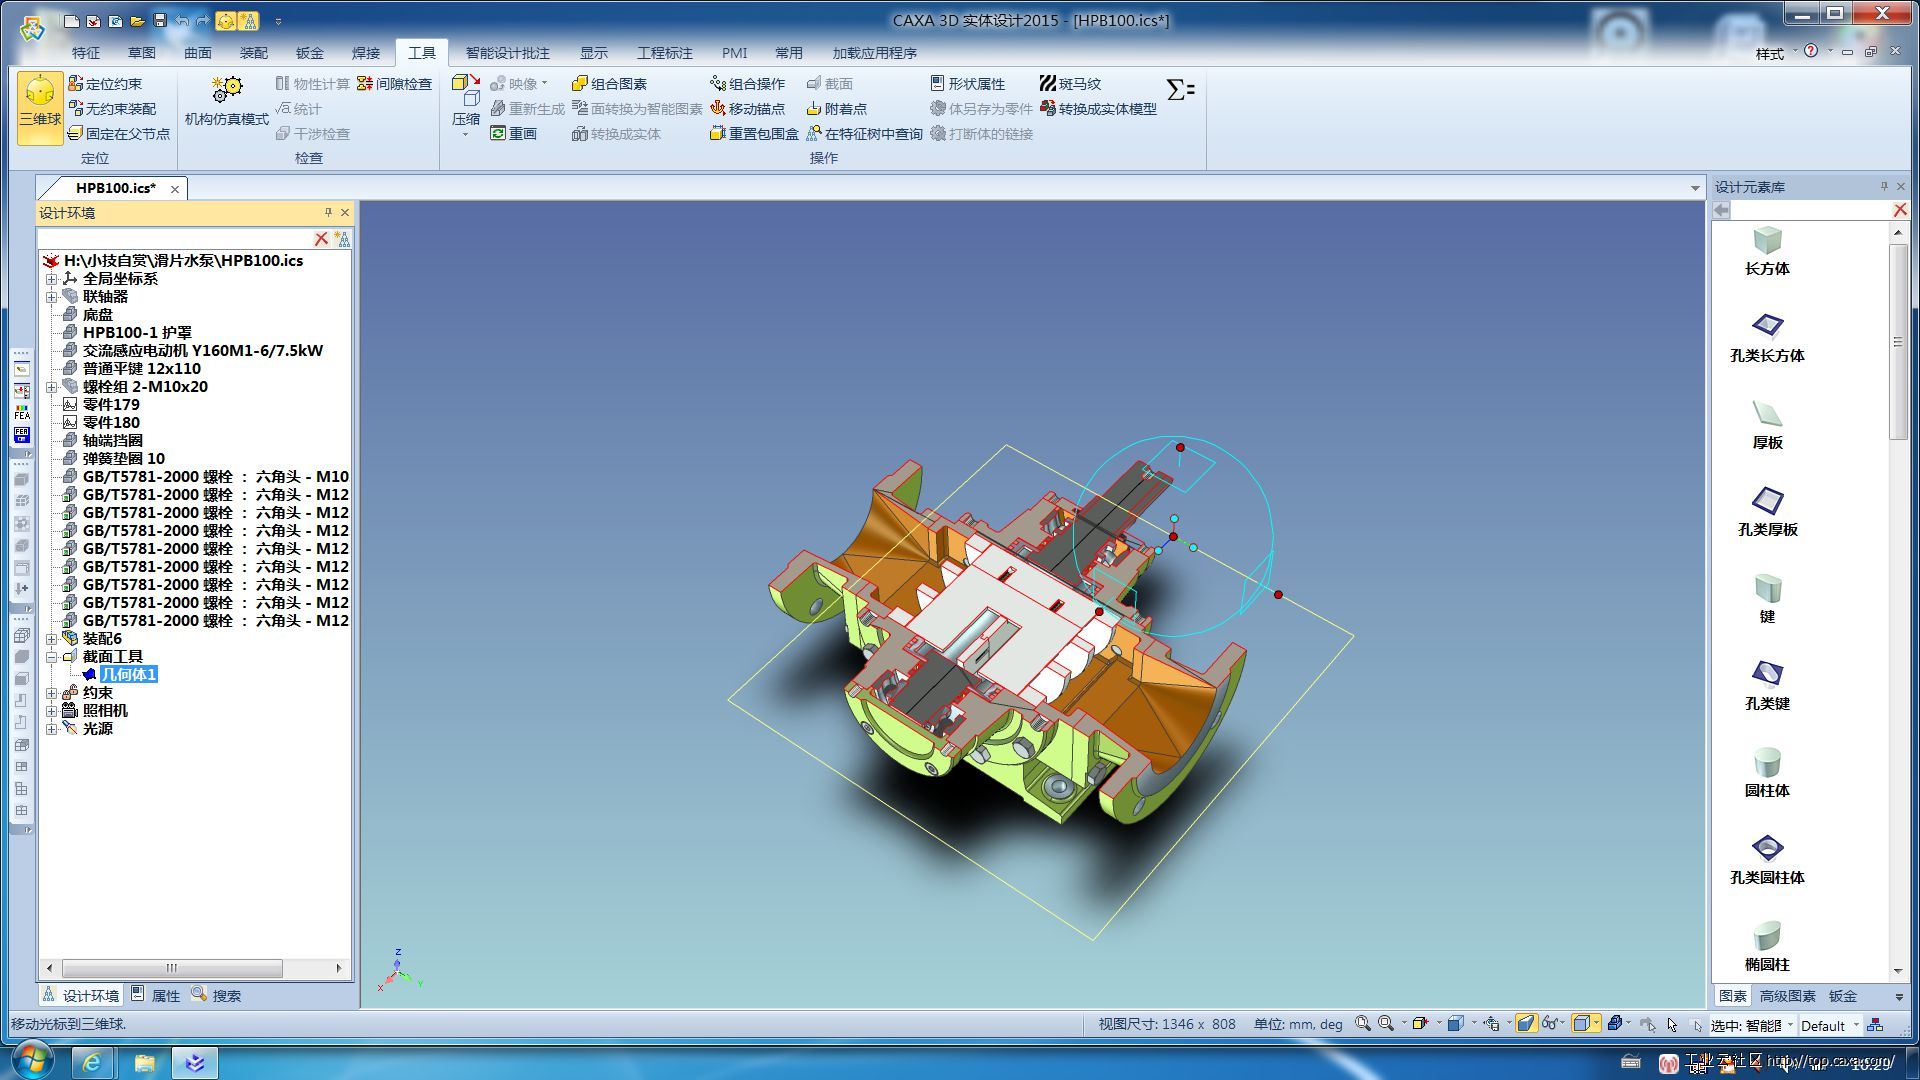Click 重画 redraw tool

click(x=514, y=134)
